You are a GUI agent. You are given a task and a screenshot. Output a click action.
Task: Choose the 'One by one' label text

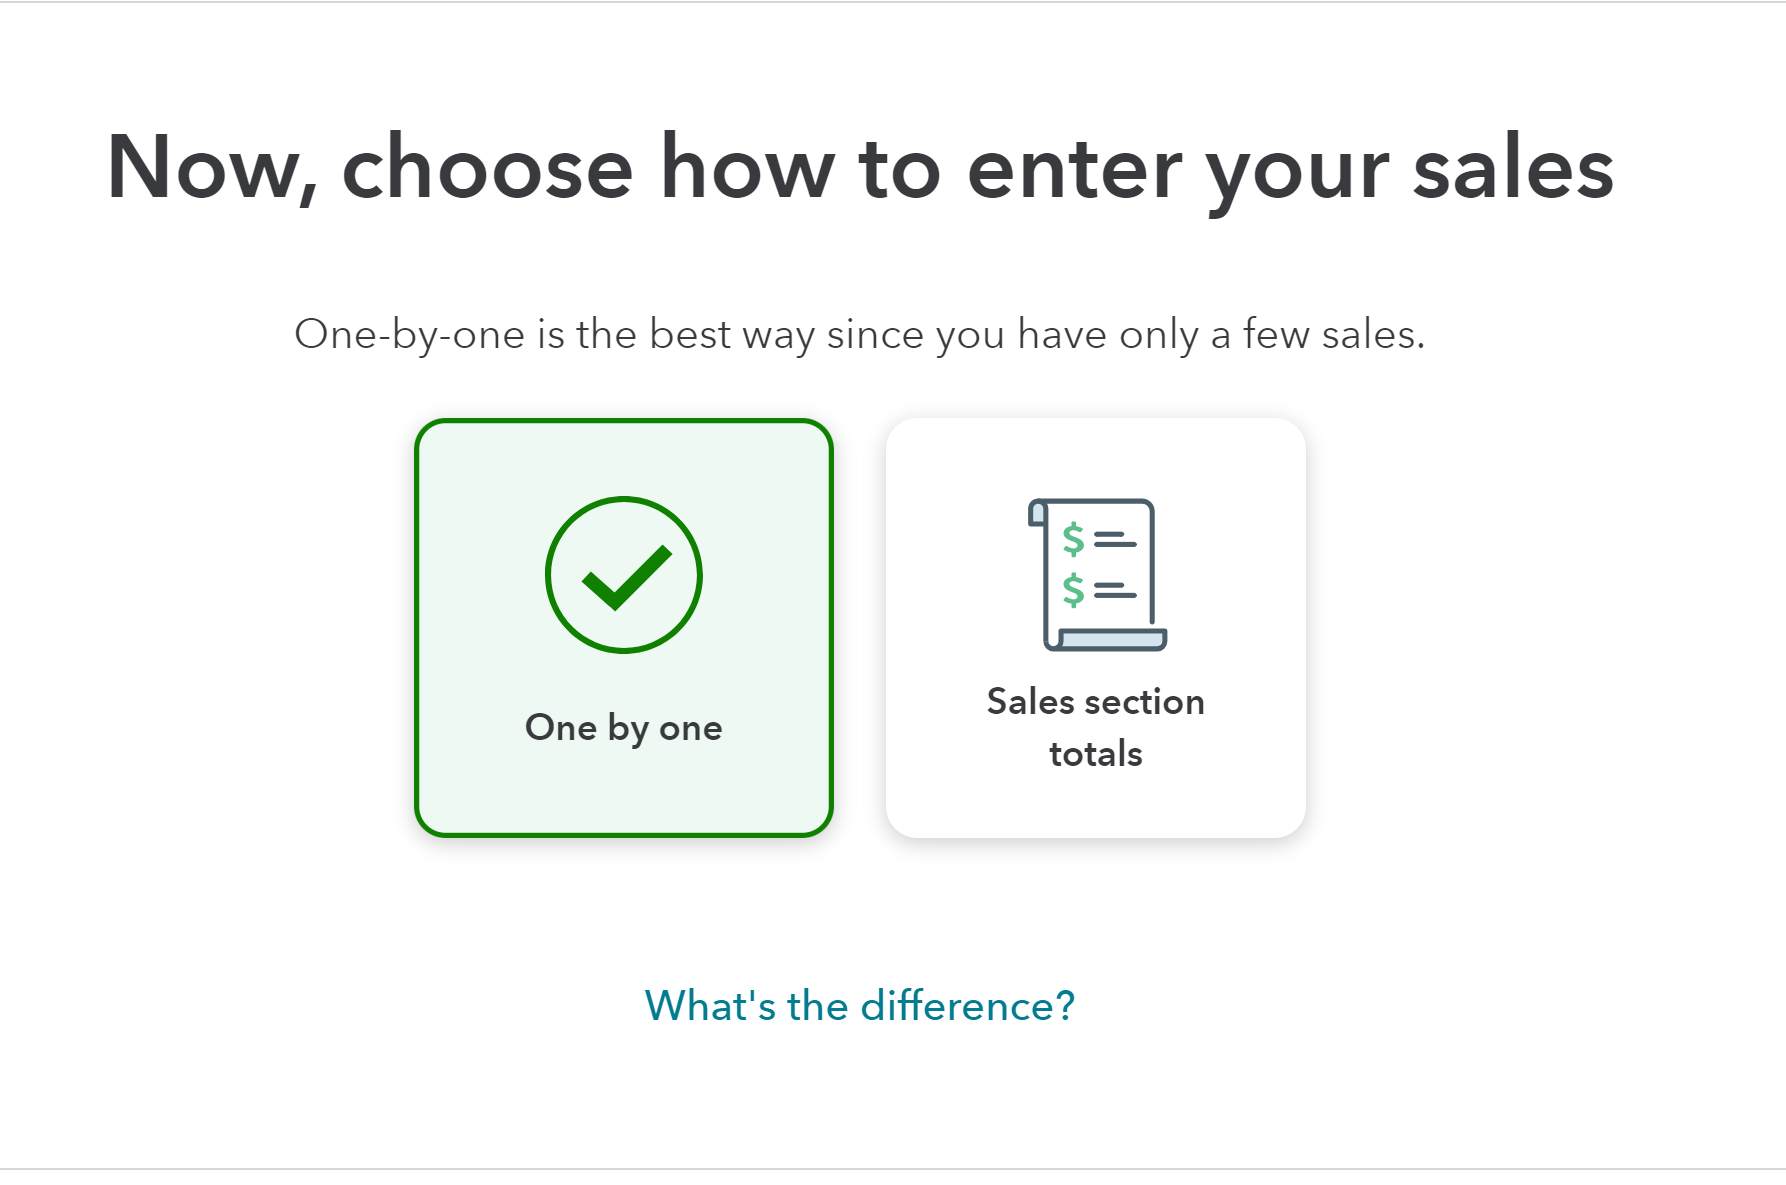pyautogui.click(x=624, y=728)
